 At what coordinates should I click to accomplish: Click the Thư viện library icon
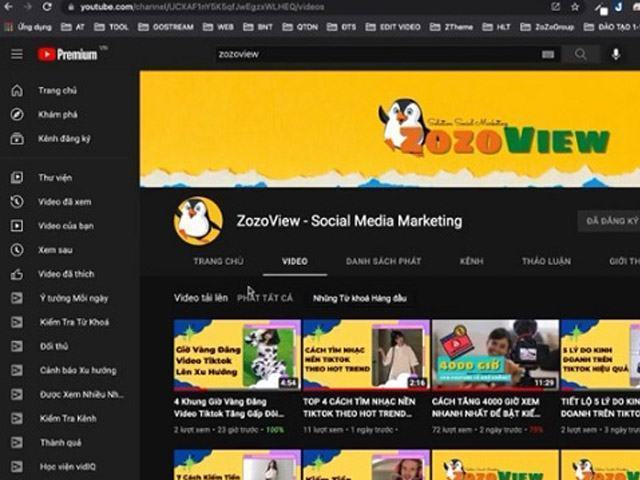[17, 177]
